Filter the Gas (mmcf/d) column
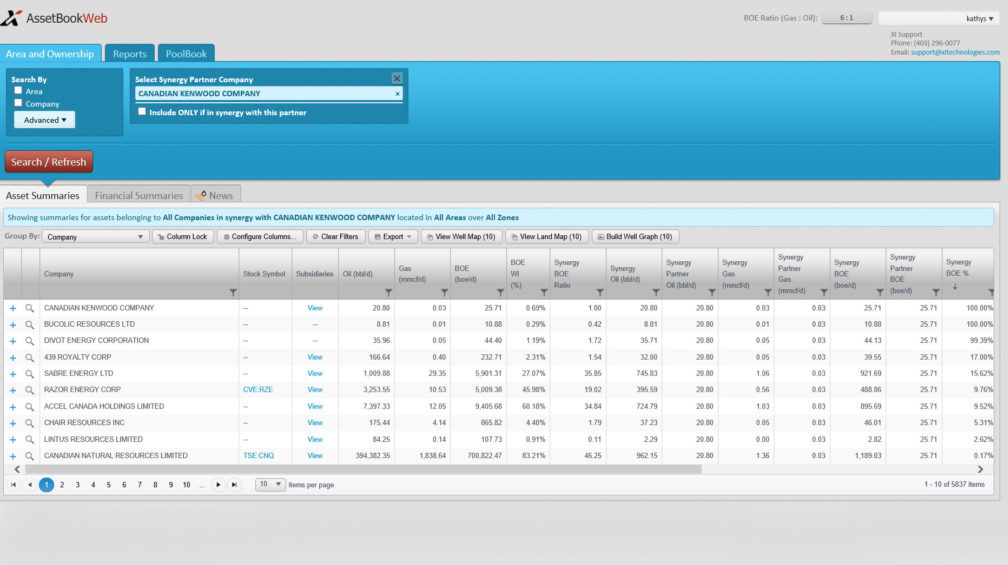The width and height of the screenshot is (1008, 565). [x=444, y=292]
